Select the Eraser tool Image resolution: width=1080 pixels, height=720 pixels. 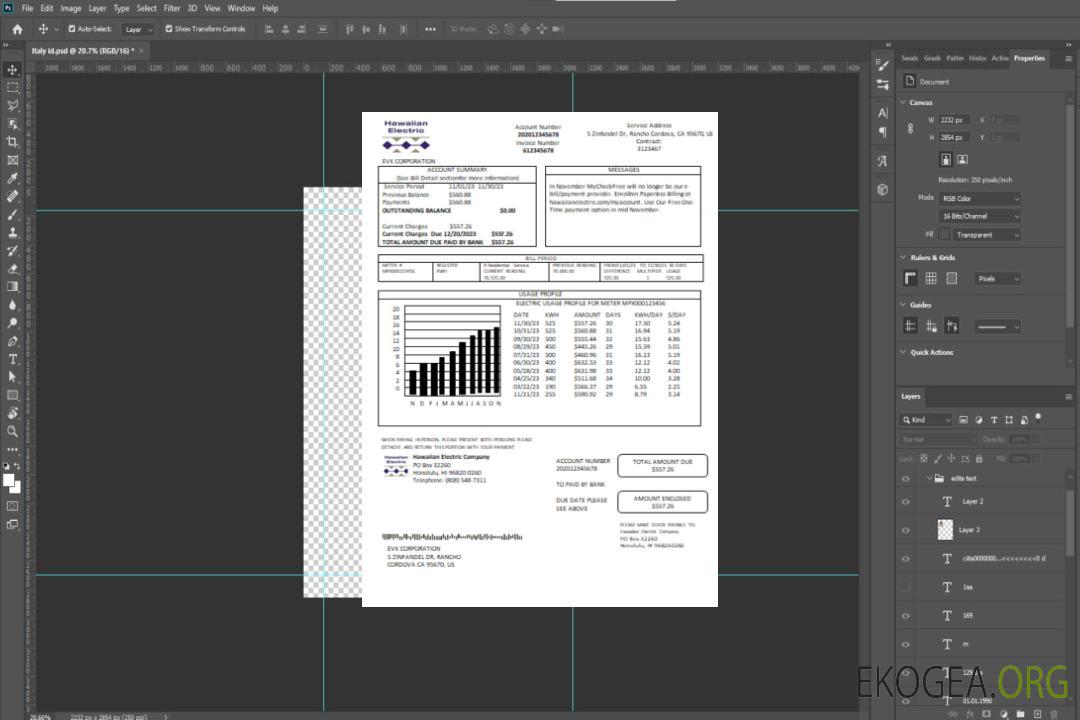(x=12, y=268)
